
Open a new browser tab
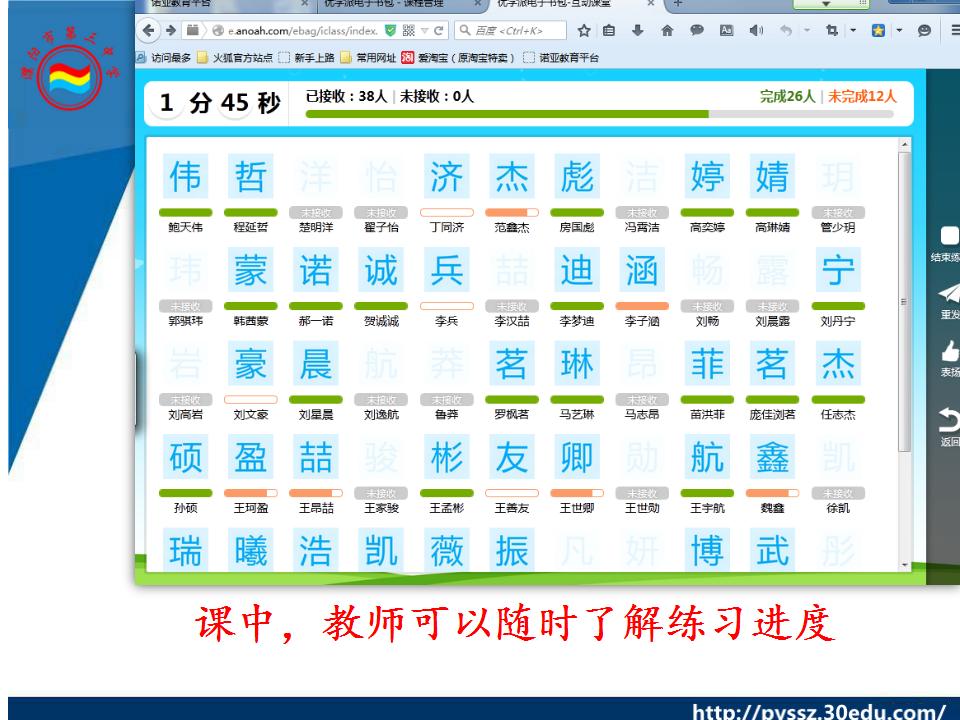pyautogui.click(x=676, y=4)
